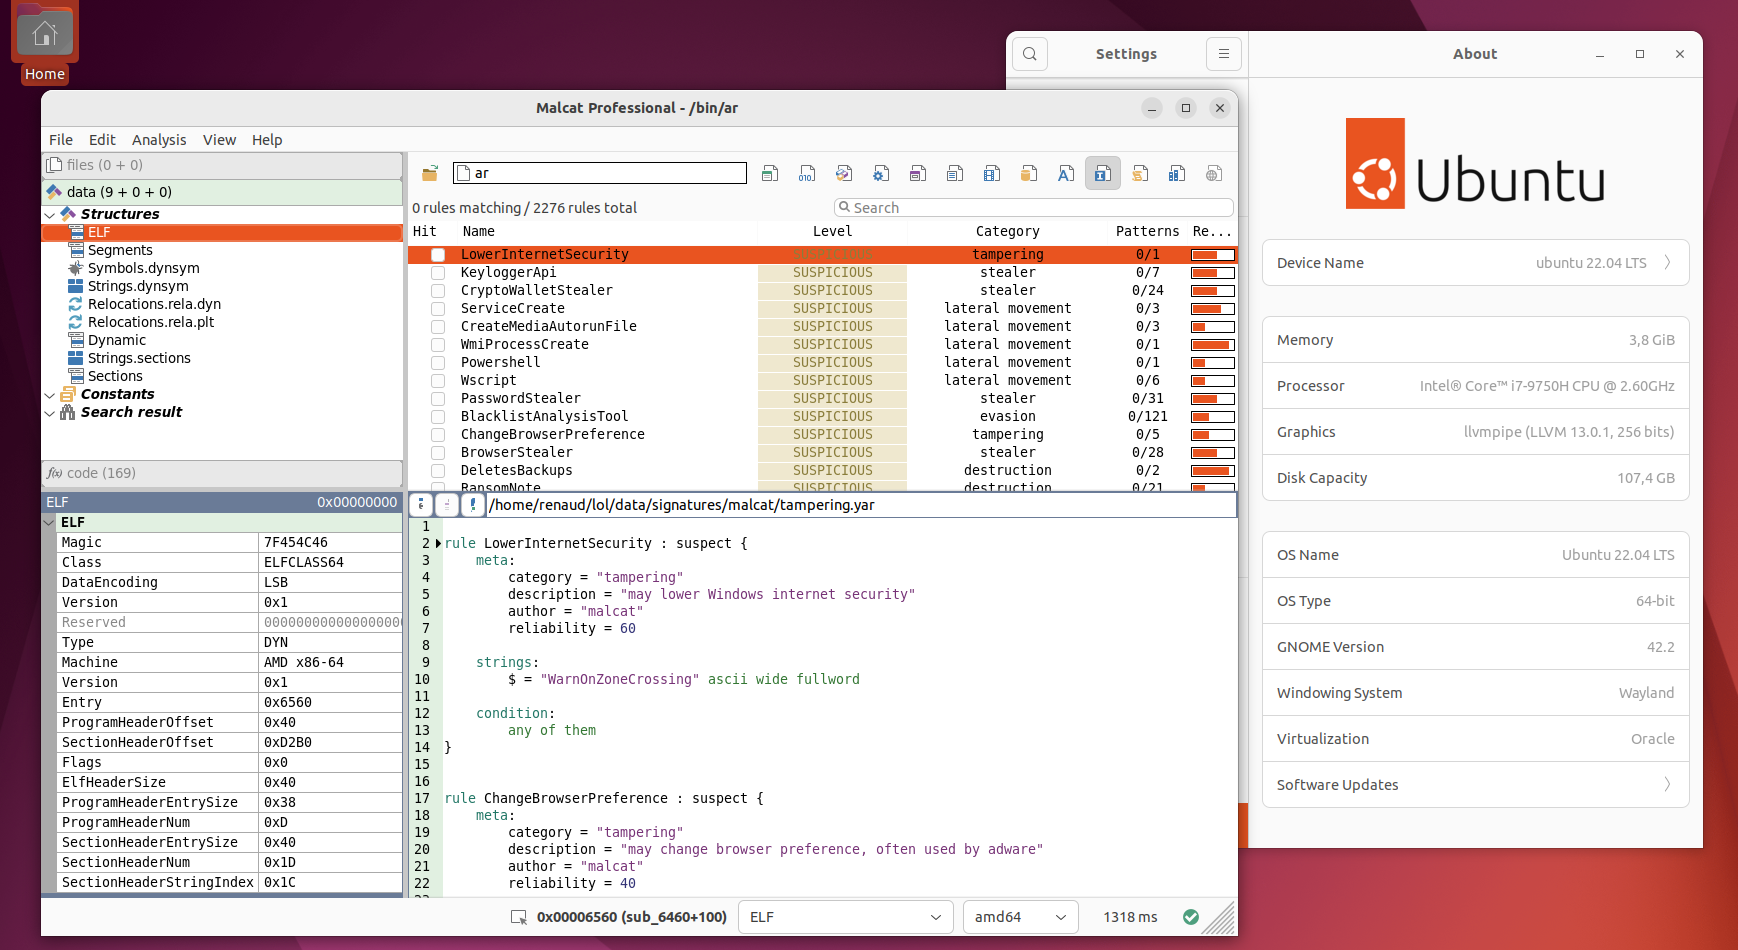Collapse the ELF header fields group
The height and width of the screenshot is (950, 1738).
(x=49, y=522)
